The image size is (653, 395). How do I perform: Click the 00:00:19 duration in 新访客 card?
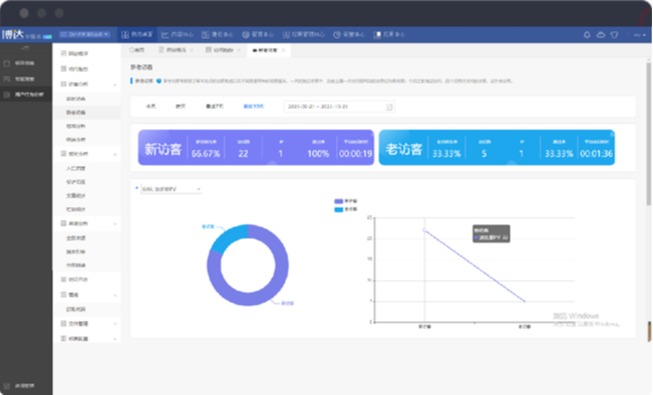355,154
